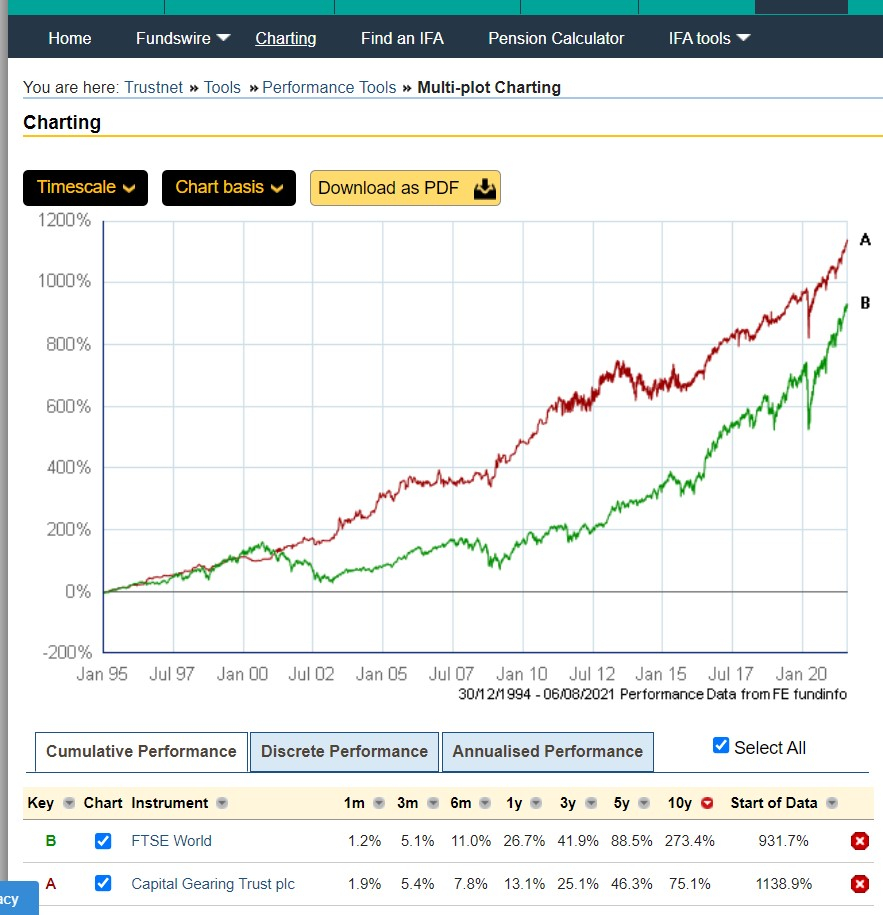Sort by 3y column arrow
This screenshot has height=915, width=883.
tap(591, 803)
